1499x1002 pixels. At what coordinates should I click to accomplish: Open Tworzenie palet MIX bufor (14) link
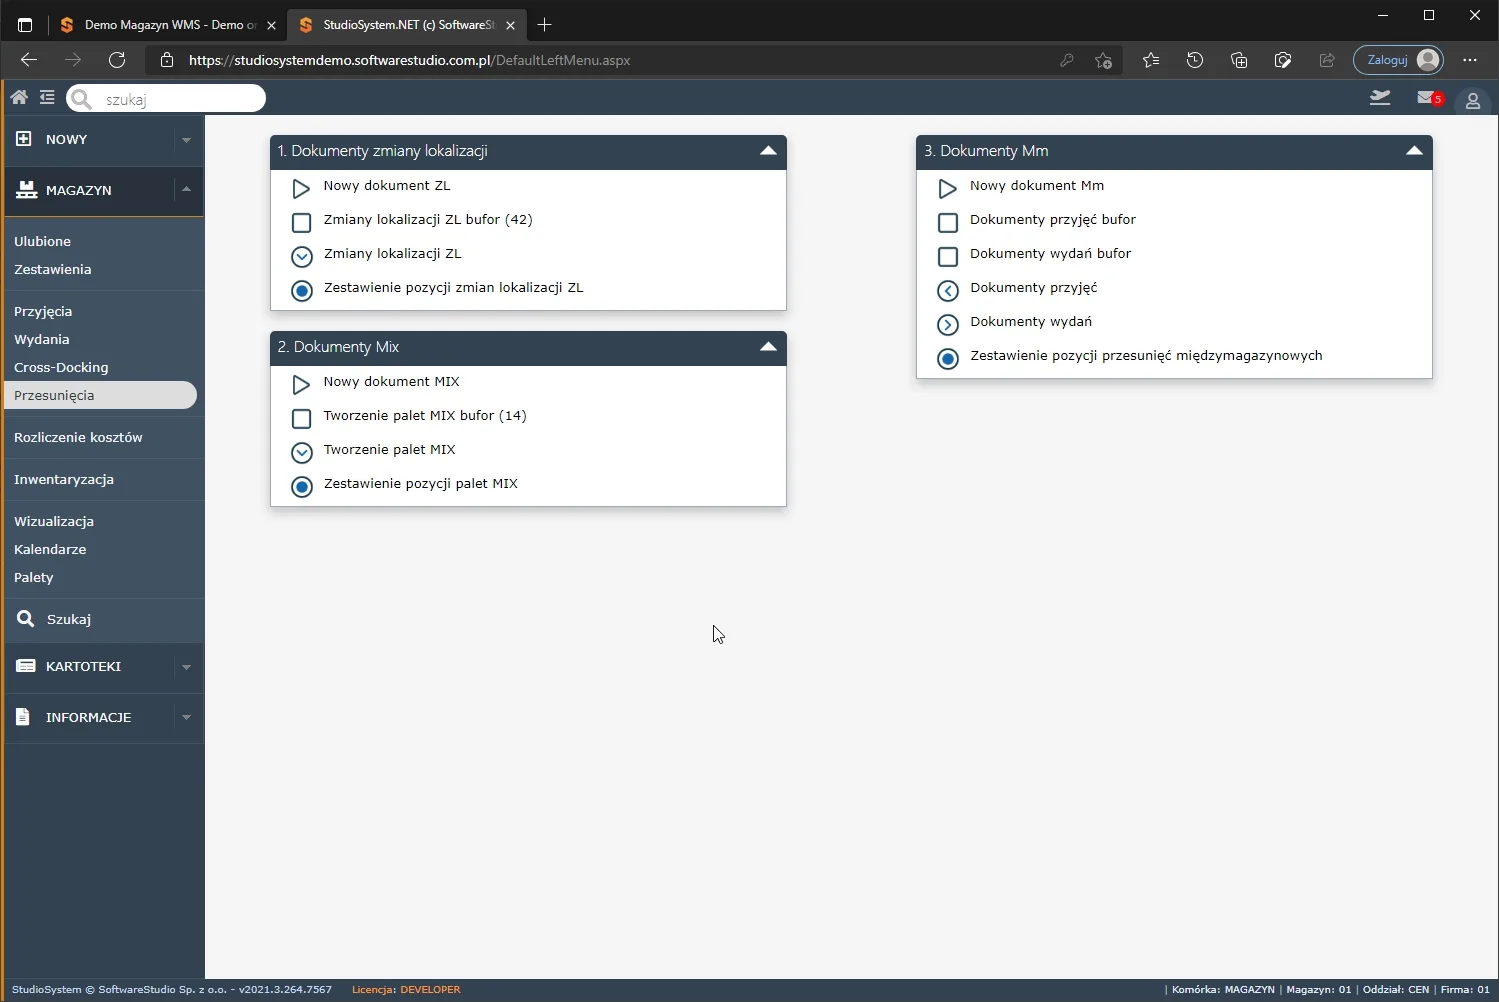pyautogui.click(x=425, y=415)
